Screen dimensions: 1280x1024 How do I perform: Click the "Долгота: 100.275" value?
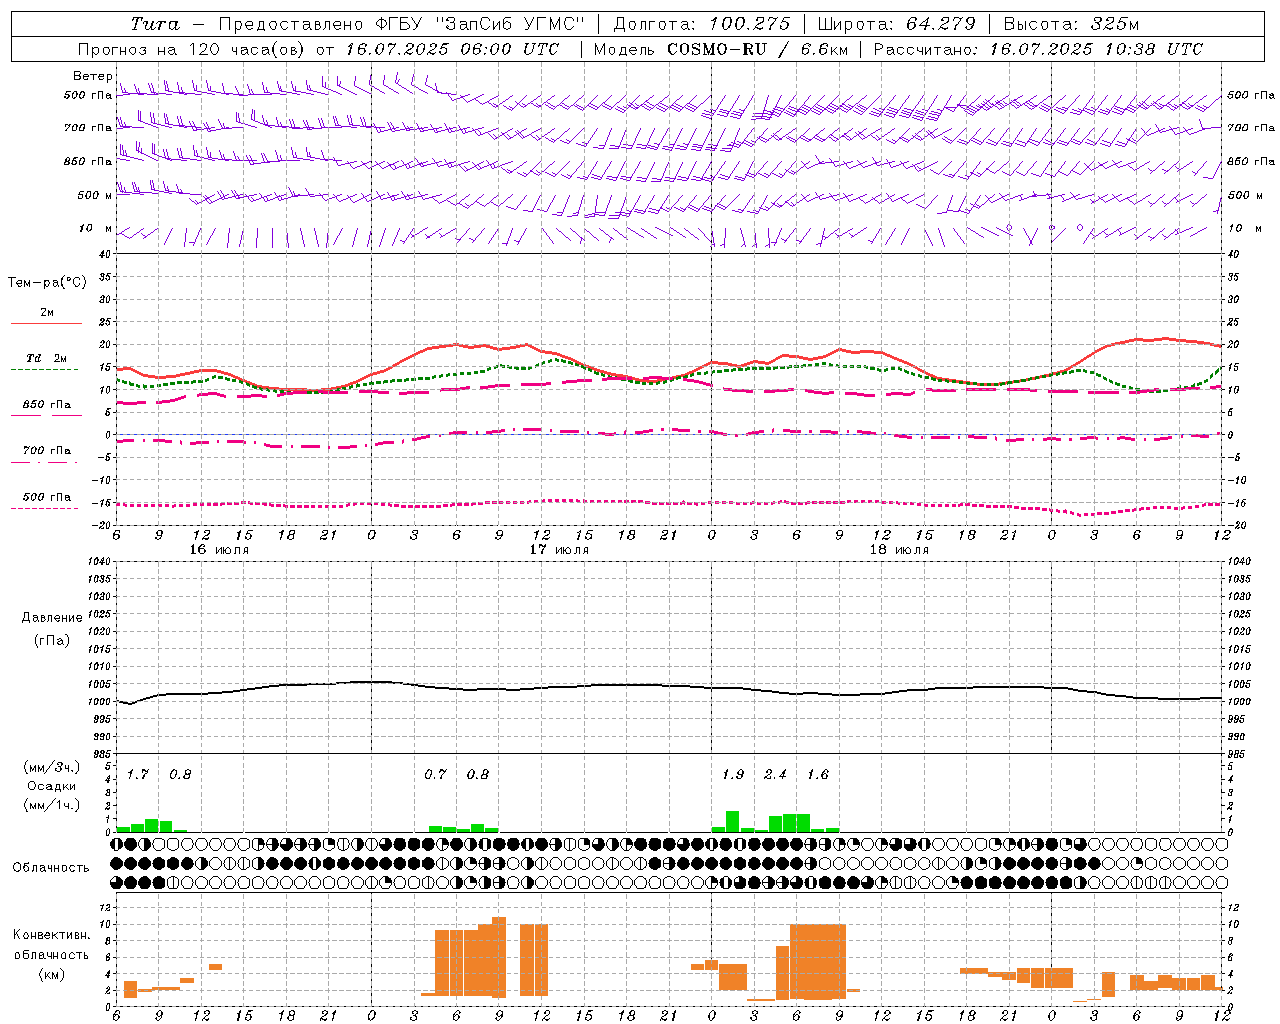pyautogui.click(x=702, y=24)
